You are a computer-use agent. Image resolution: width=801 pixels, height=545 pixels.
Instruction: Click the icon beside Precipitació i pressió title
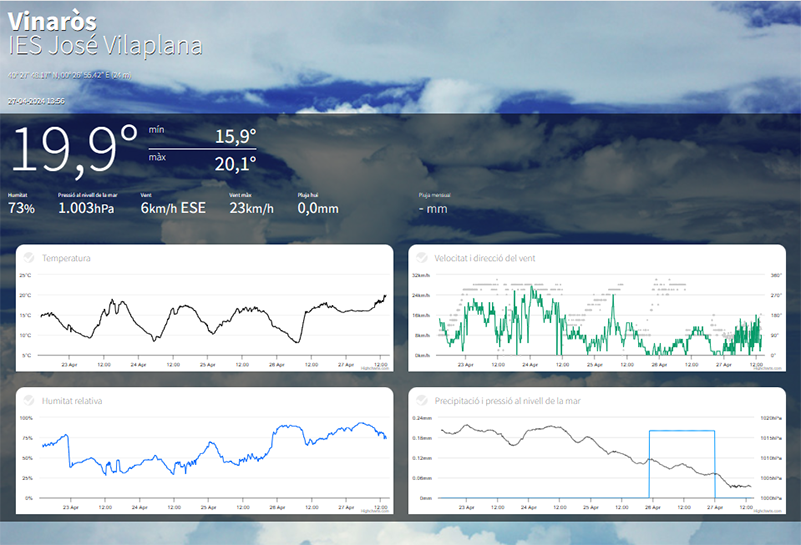tap(421, 400)
